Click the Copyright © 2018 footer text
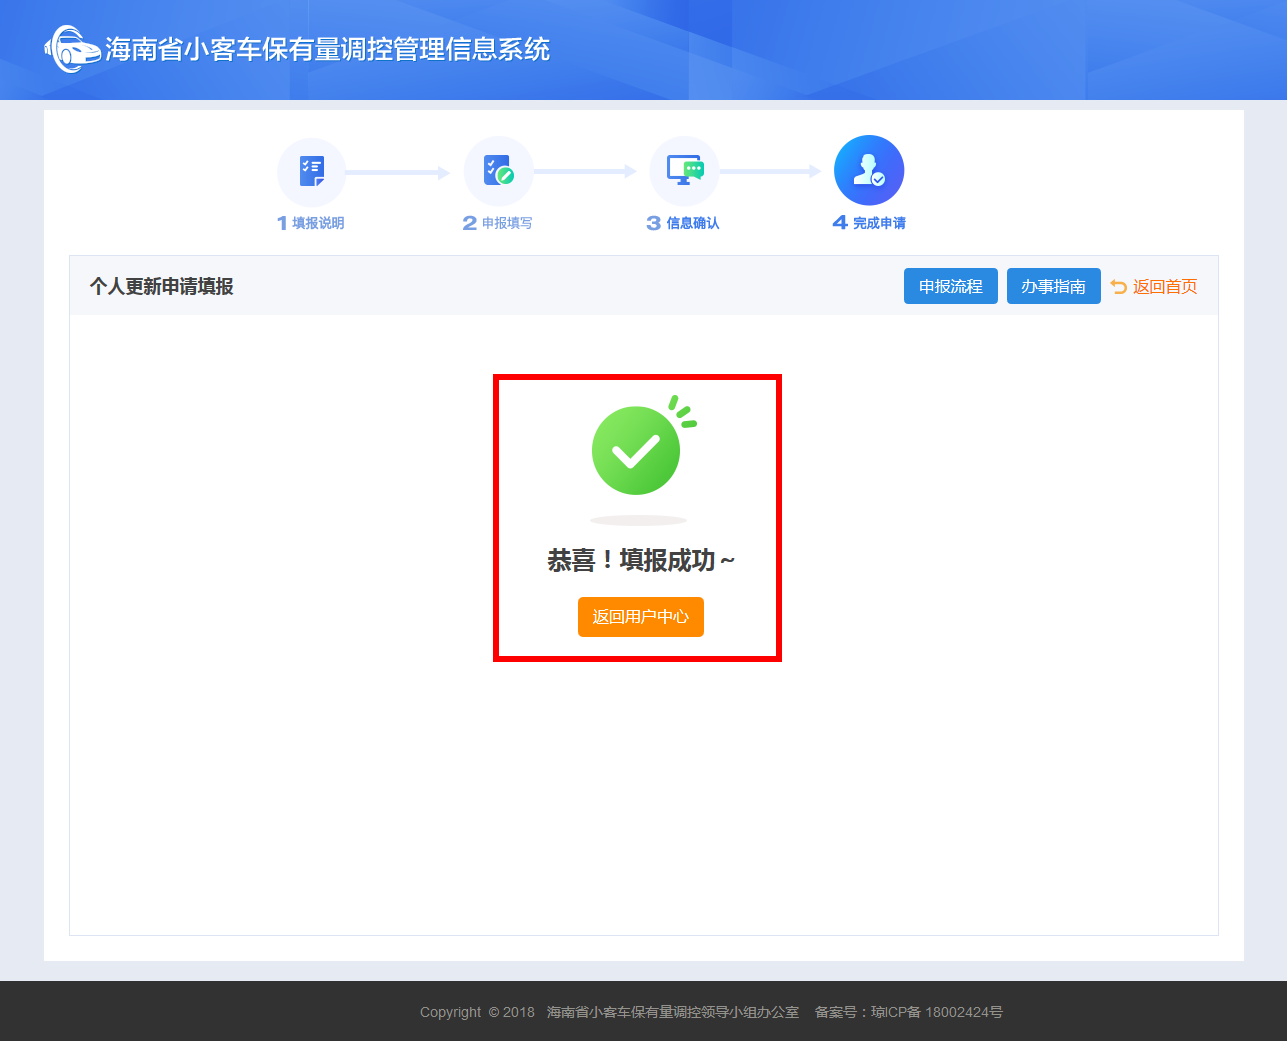 477,1012
